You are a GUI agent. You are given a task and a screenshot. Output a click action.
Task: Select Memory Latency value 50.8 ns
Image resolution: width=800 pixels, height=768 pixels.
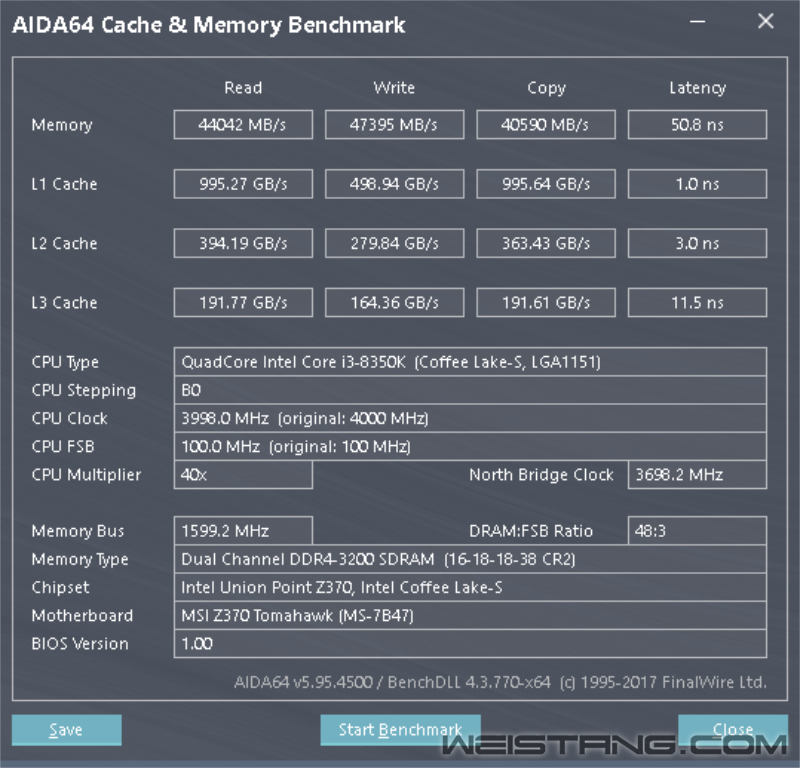tap(697, 125)
